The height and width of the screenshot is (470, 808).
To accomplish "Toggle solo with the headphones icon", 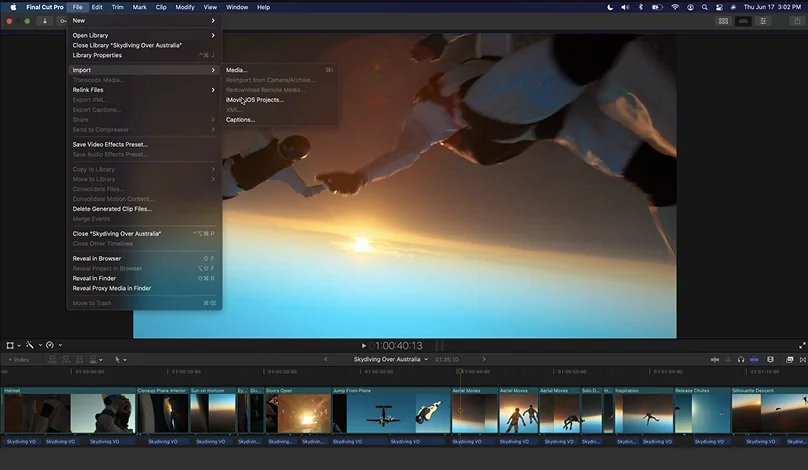I will 741,360.
